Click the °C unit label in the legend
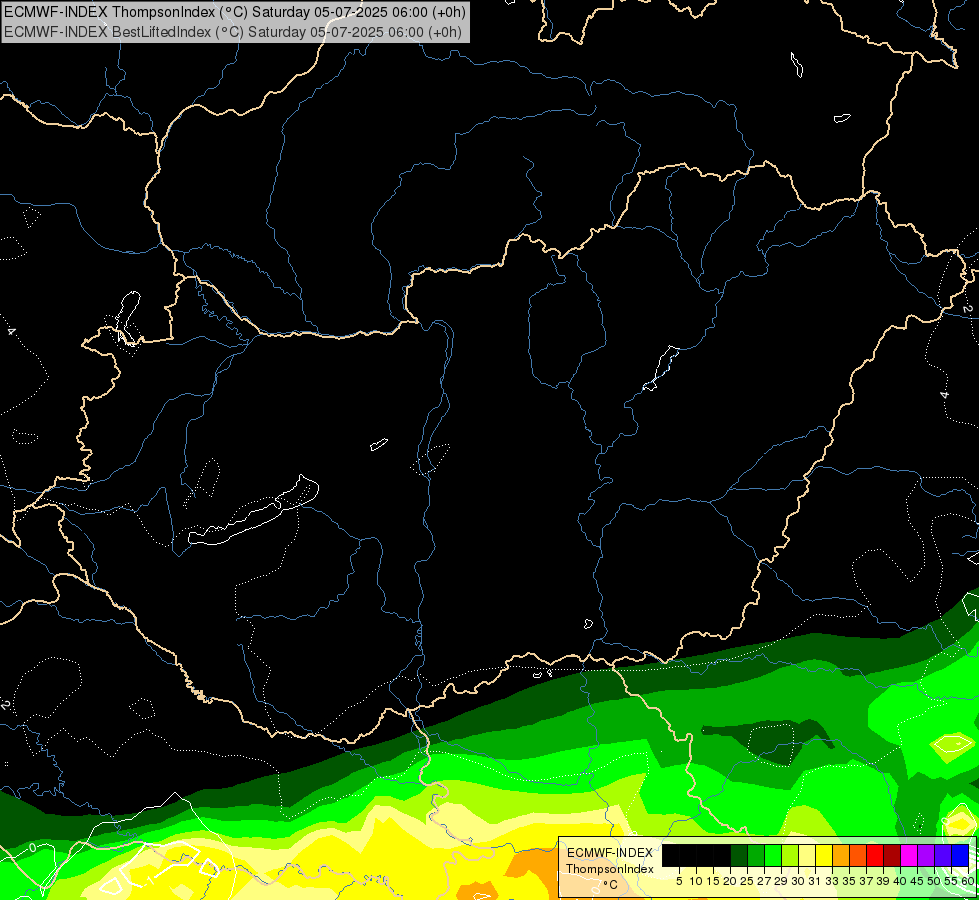979x900 pixels. point(610,885)
